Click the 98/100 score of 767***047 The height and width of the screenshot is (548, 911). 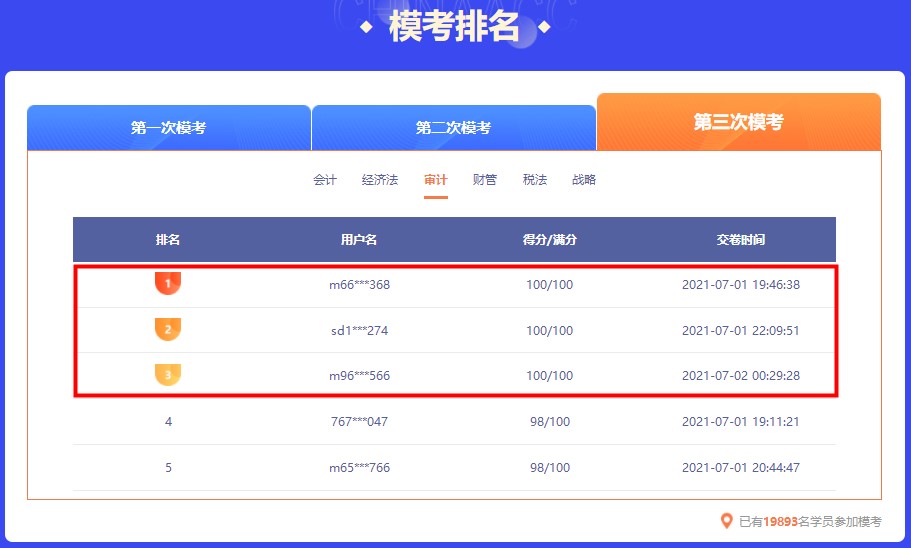tap(550, 422)
